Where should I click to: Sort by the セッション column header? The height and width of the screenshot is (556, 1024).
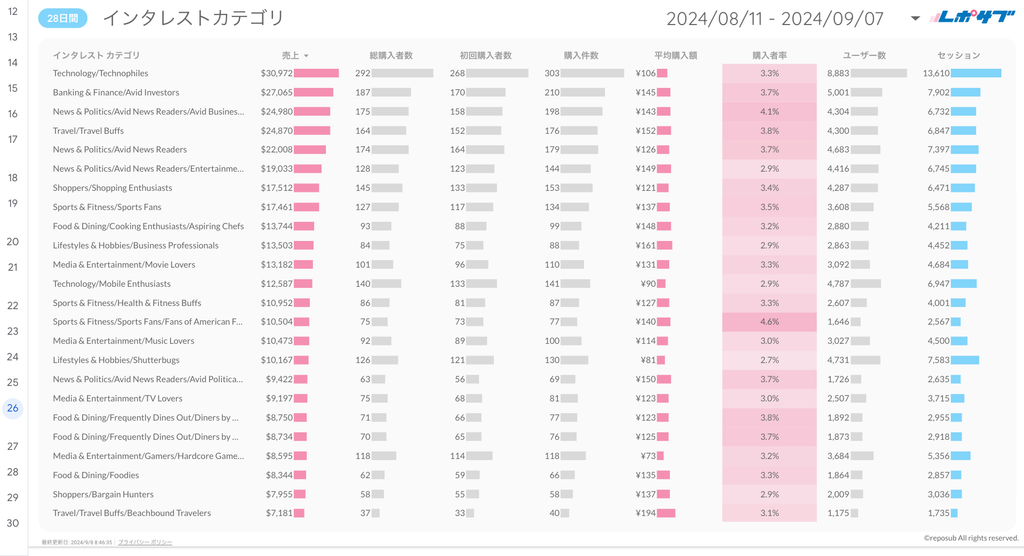tap(958, 55)
